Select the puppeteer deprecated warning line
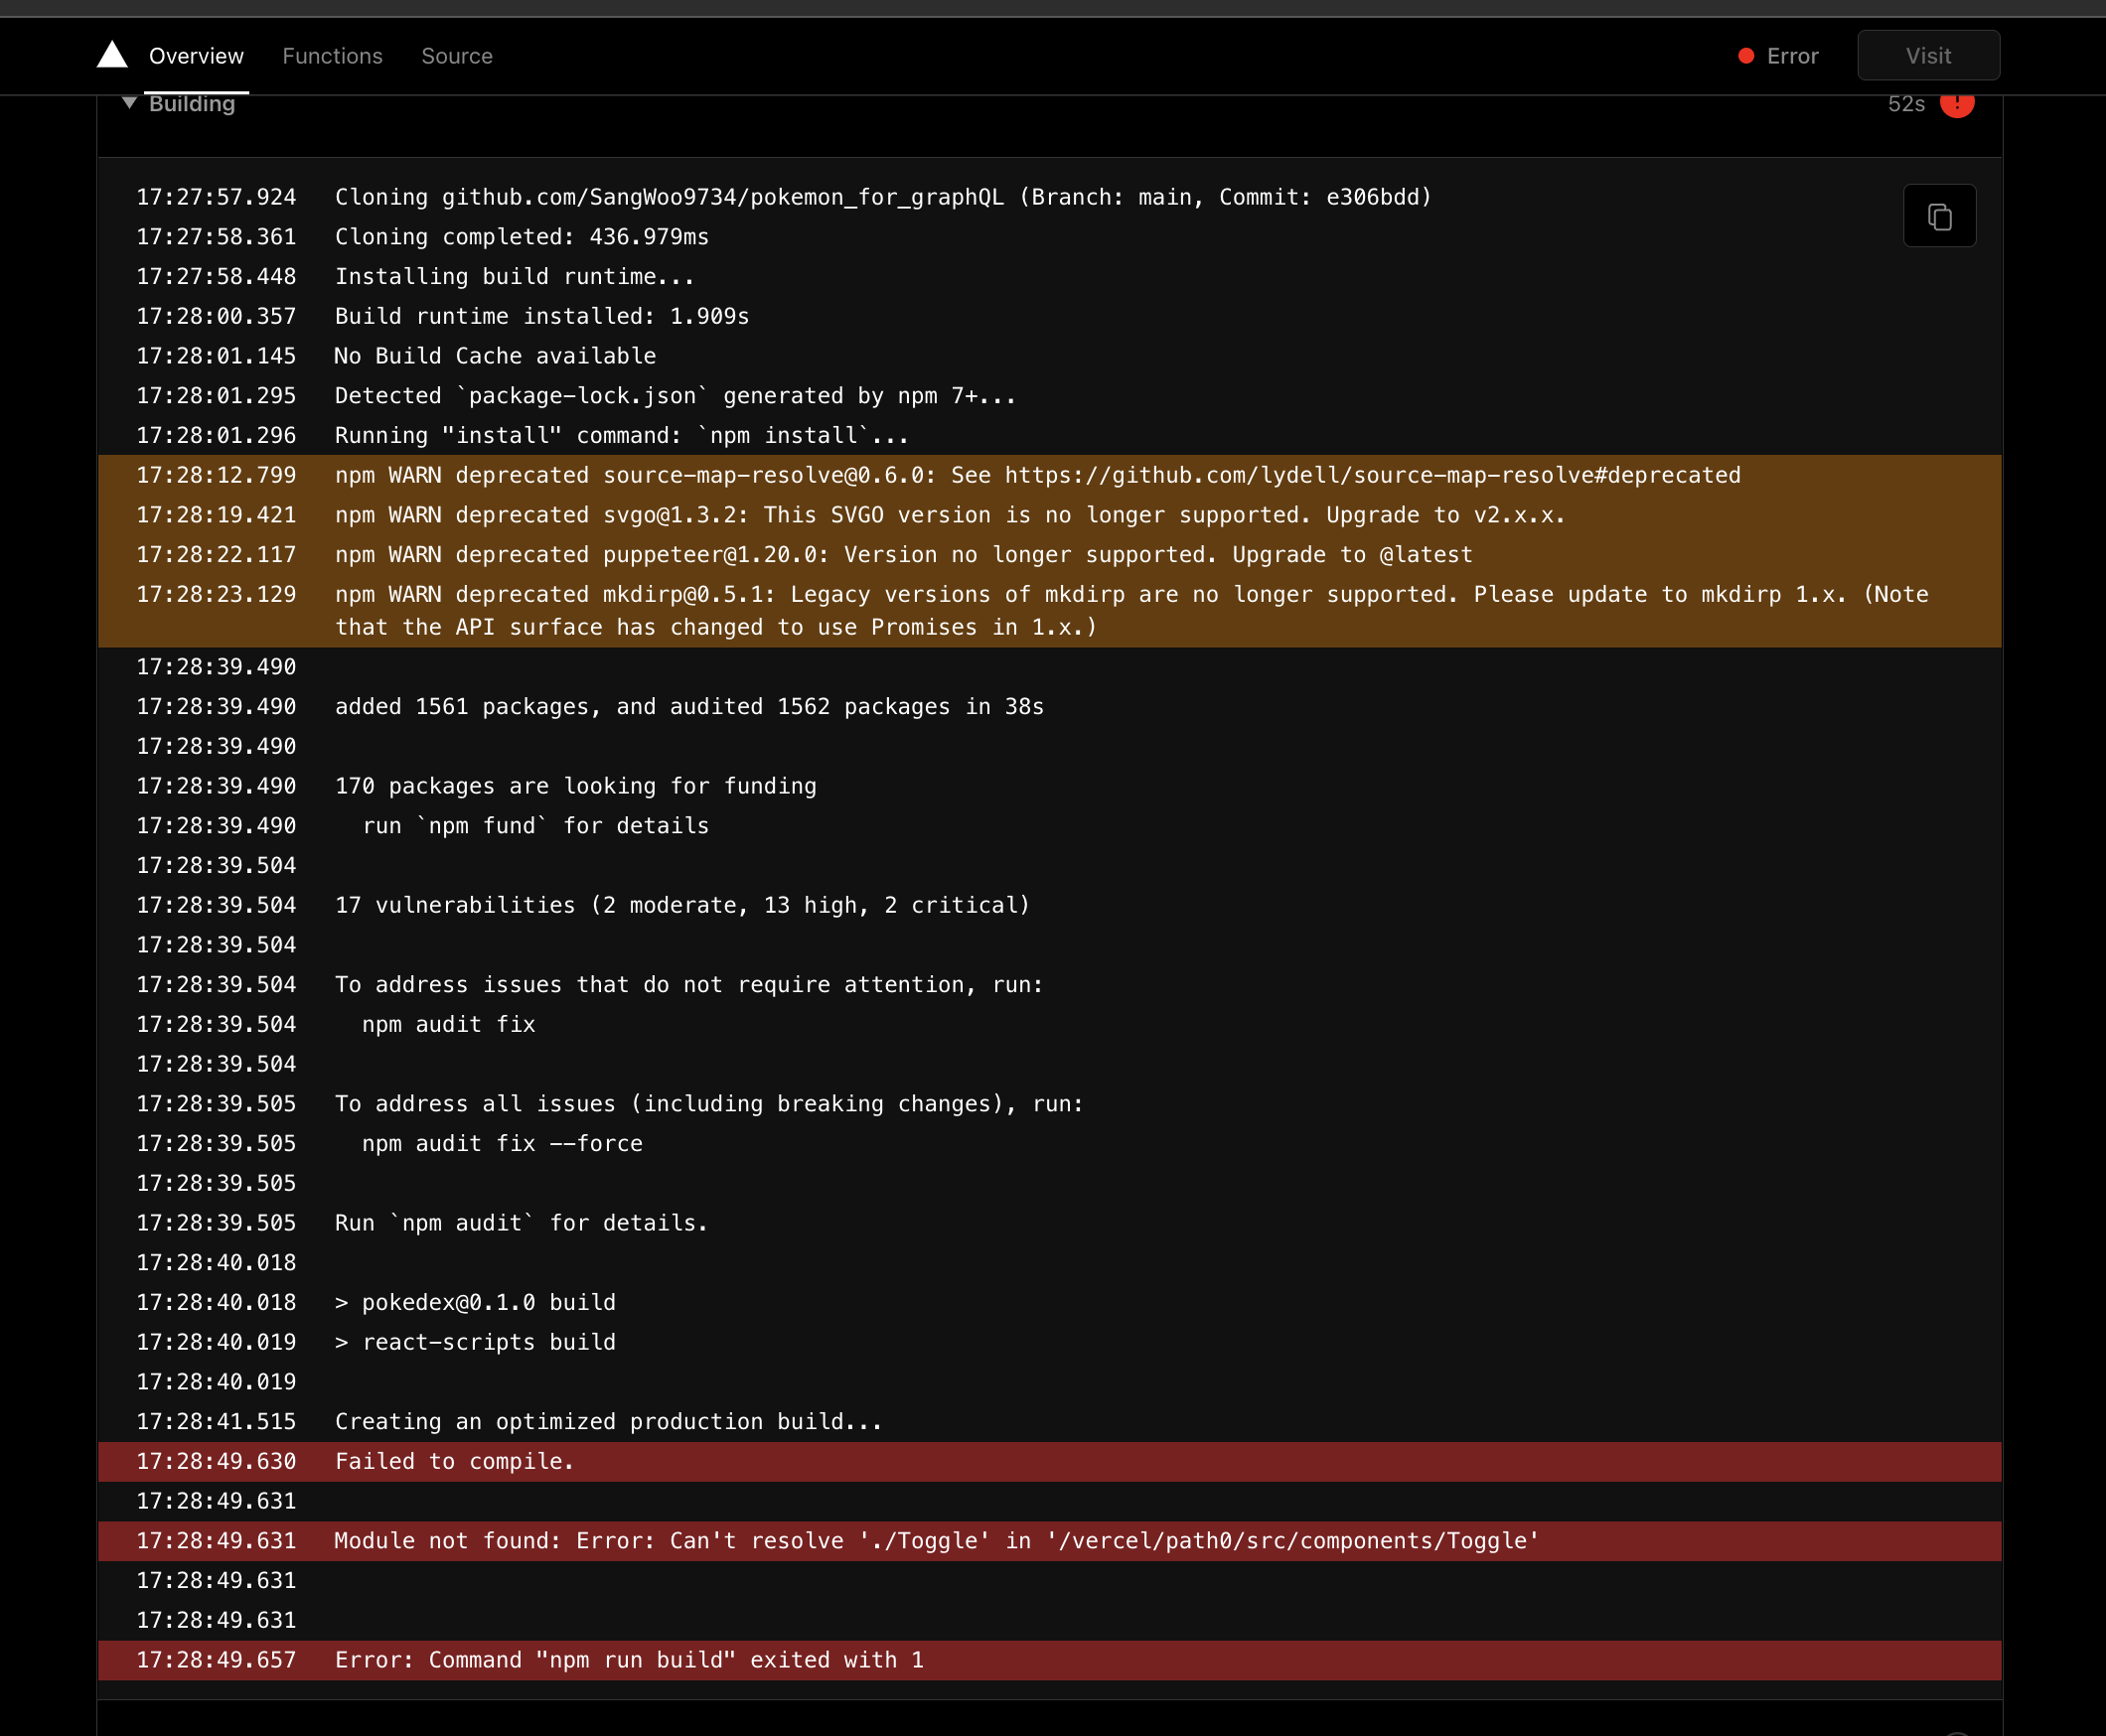This screenshot has width=2106, height=1736. tap(903, 554)
